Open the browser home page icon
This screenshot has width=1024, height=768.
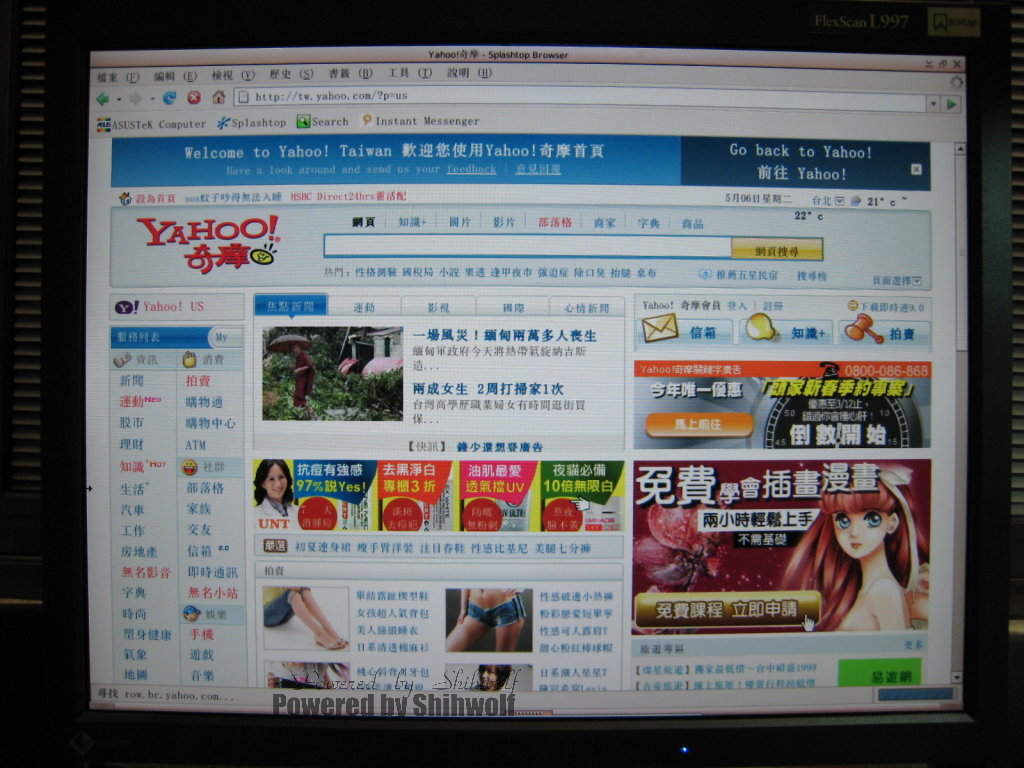point(219,97)
